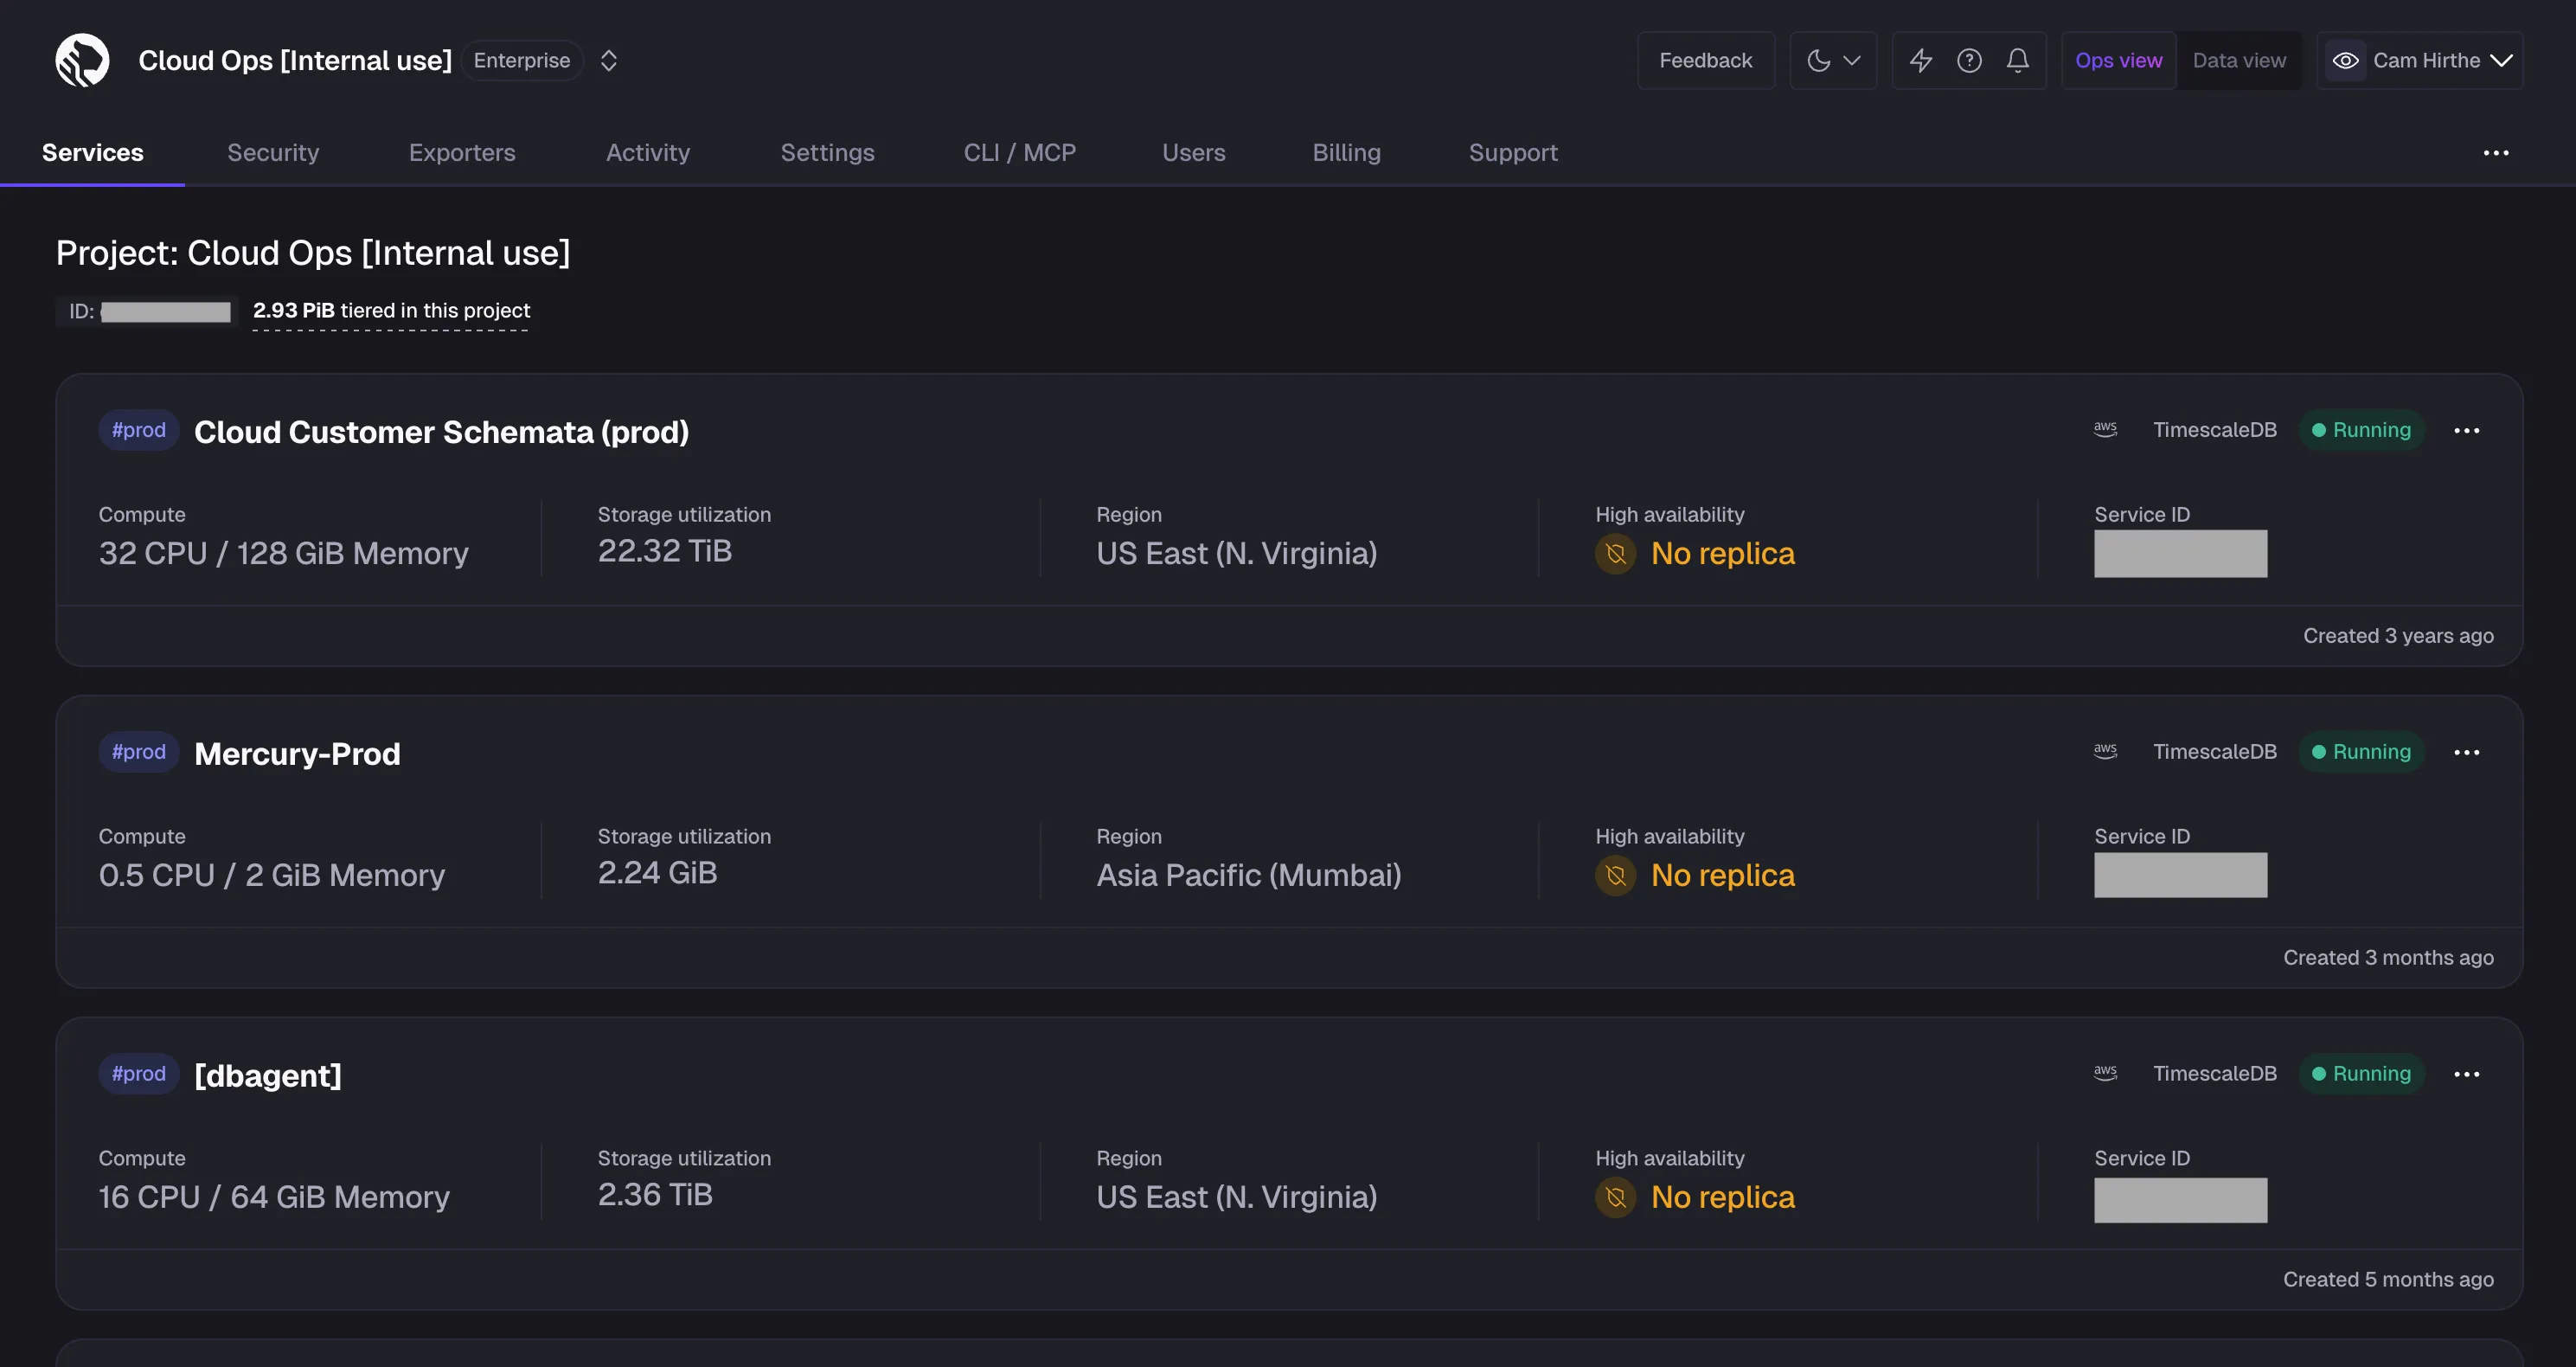Screen dimensions: 2576x1367
Task: Open the Mercury-Prod service
Action: (x=297, y=754)
